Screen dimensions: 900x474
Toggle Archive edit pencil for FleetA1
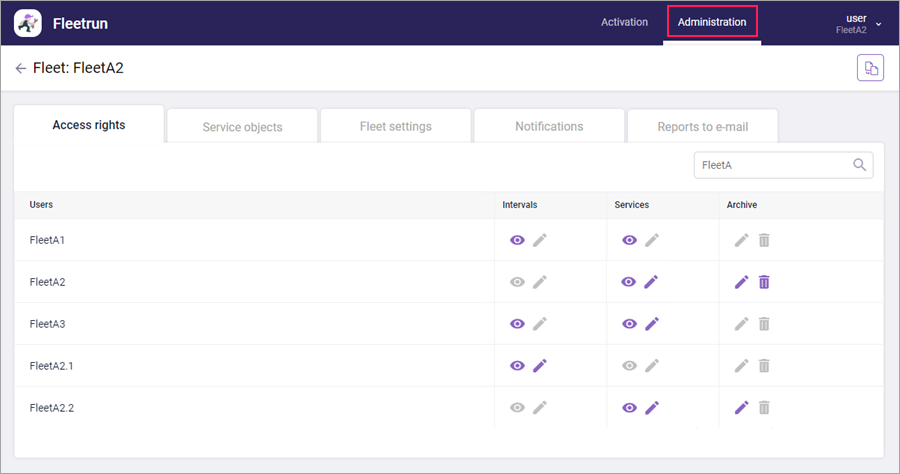click(x=742, y=240)
